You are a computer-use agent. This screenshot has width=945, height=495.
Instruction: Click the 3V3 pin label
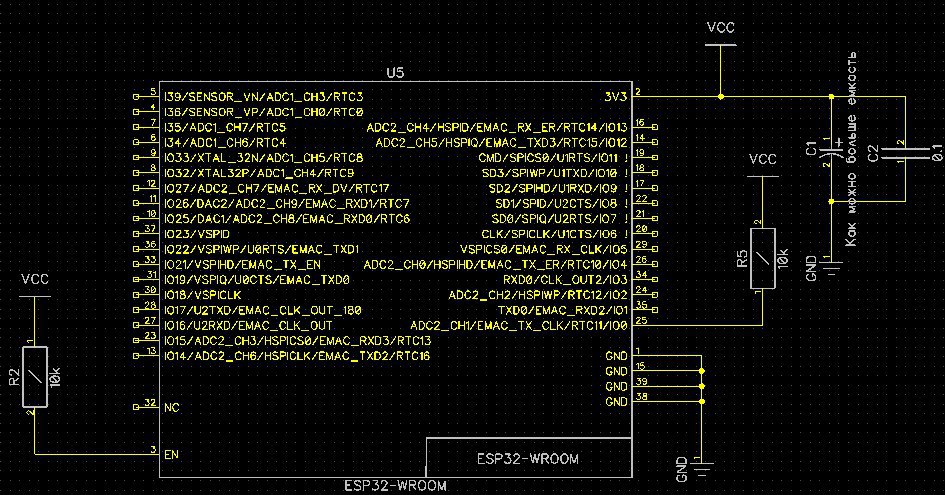click(615, 96)
